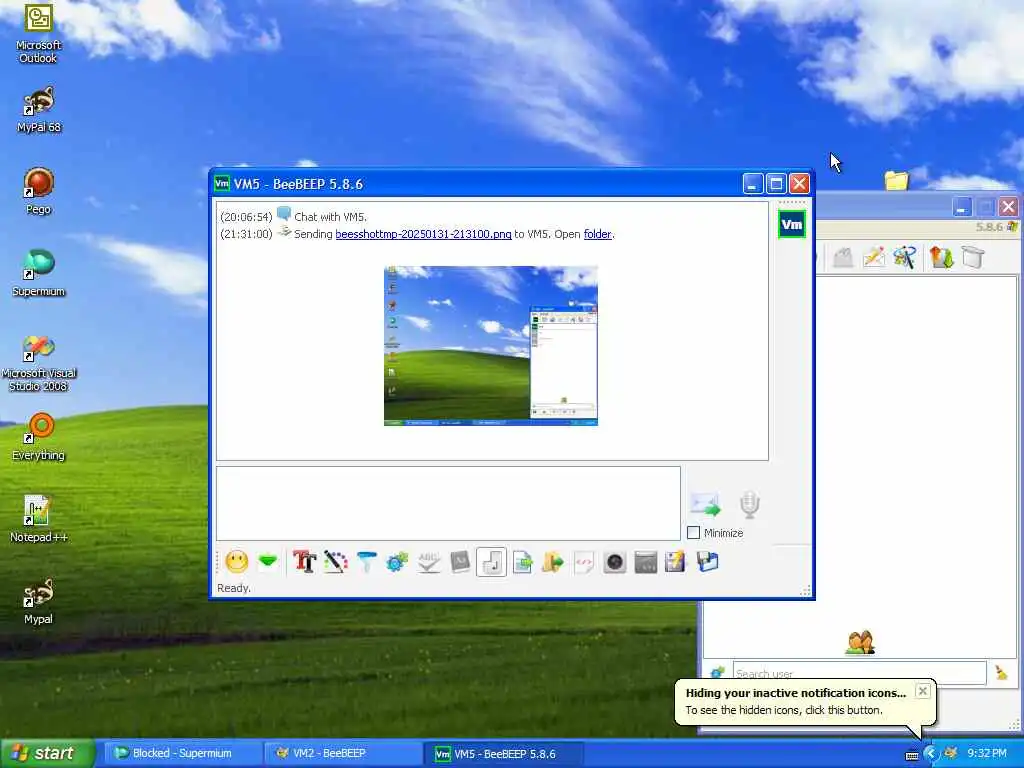Screen dimensions: 1024x768
Task: Click the VM5 user avatar in chat
Action: 792,225
